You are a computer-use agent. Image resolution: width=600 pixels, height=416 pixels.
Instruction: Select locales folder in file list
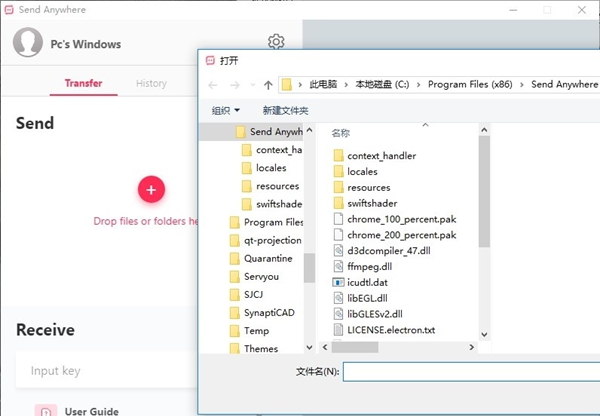(355, 171)
